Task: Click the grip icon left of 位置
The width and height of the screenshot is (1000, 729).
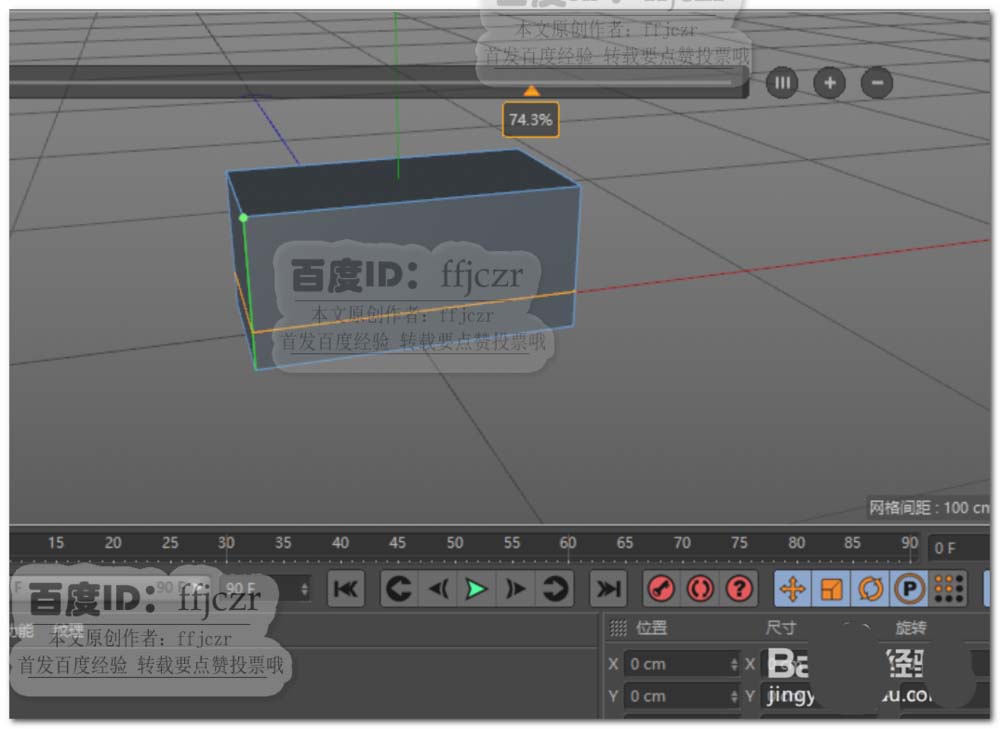Action: 618,628
